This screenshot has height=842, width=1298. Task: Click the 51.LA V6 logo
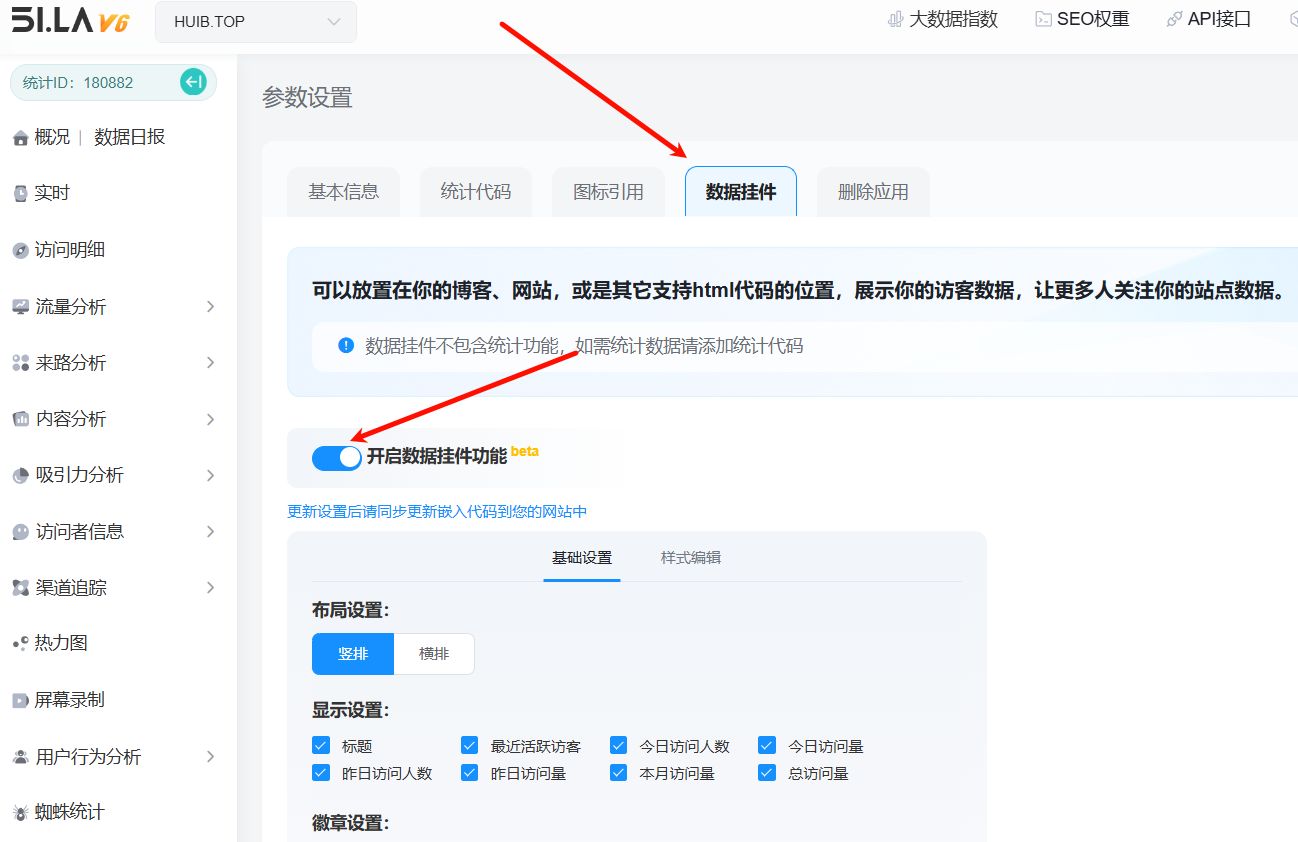pyautogui.click(x=70, y=21)
